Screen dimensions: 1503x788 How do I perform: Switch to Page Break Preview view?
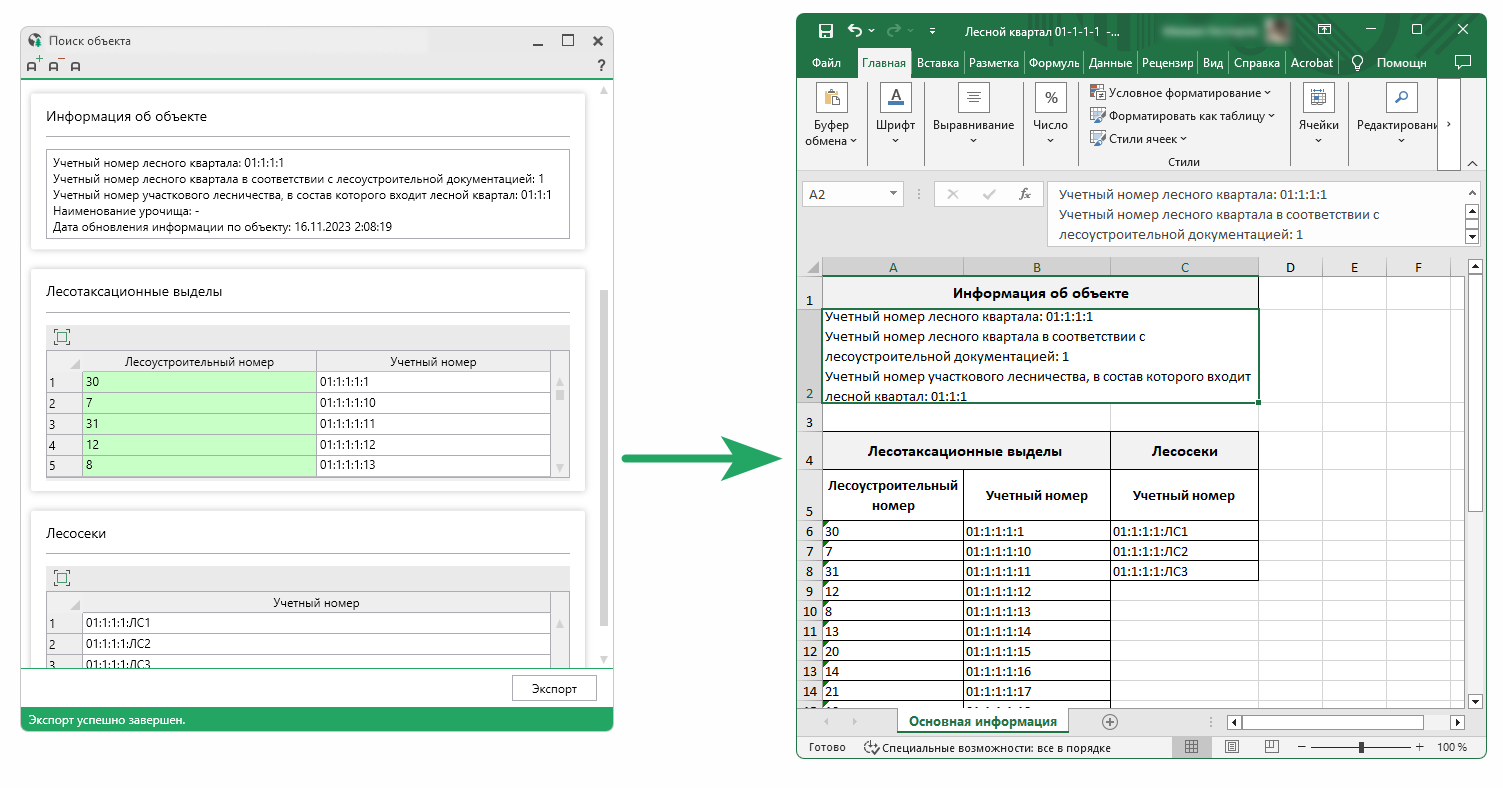pyautogui.click(x=1272, y=747)
